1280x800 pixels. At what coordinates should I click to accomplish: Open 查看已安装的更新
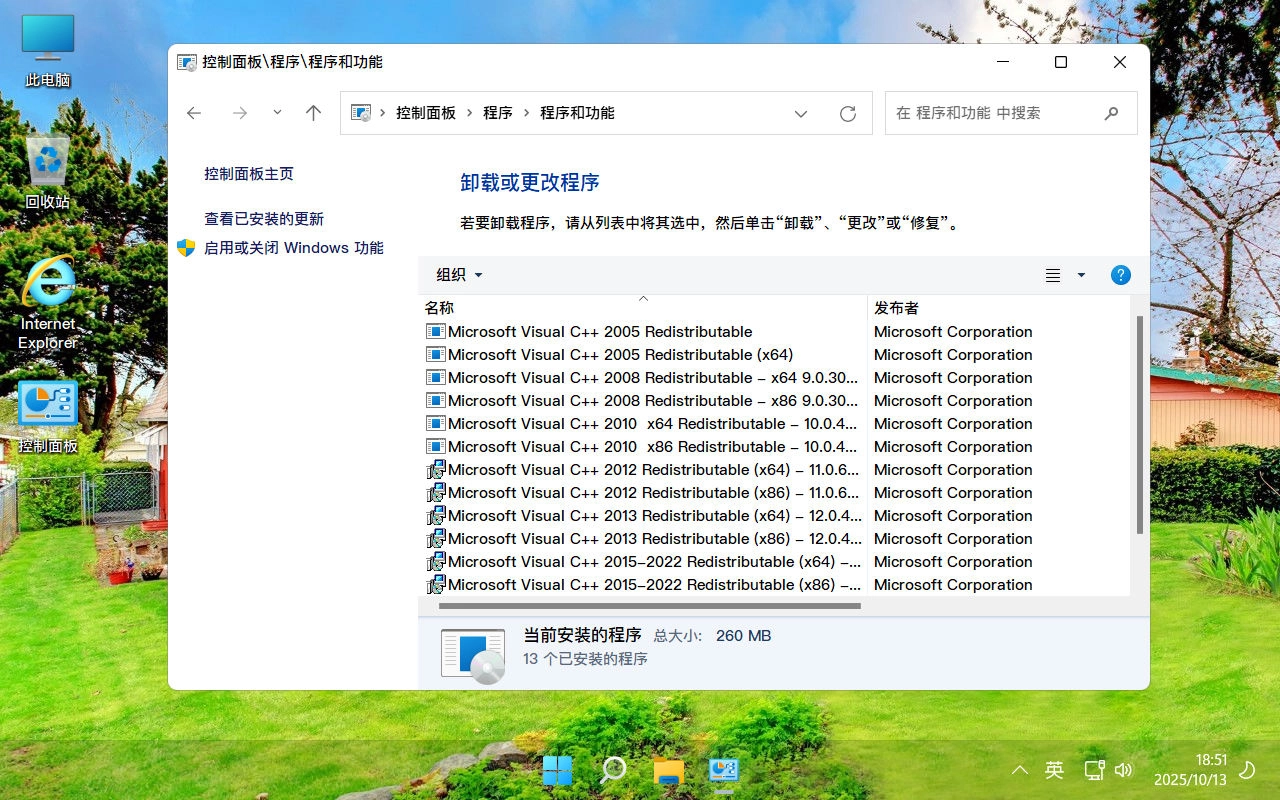pyautogui.click(x=263, y=218)
